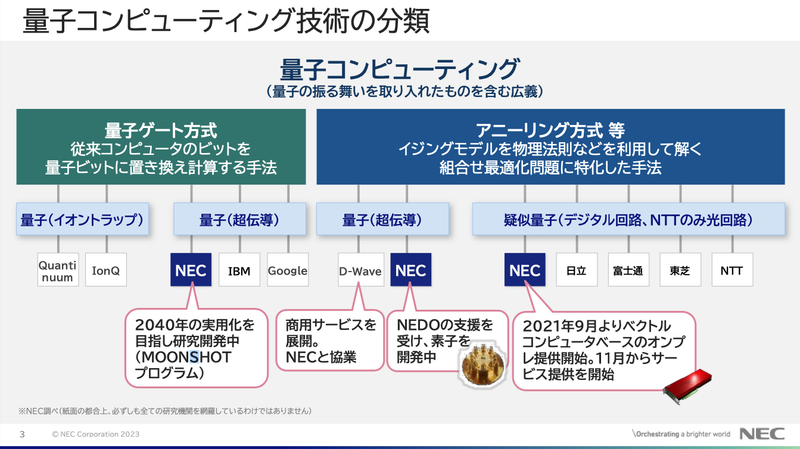Click the MOONSHOT program callout bubble
The height and width of the screenshot is (449, 800).
pos(195,349)
